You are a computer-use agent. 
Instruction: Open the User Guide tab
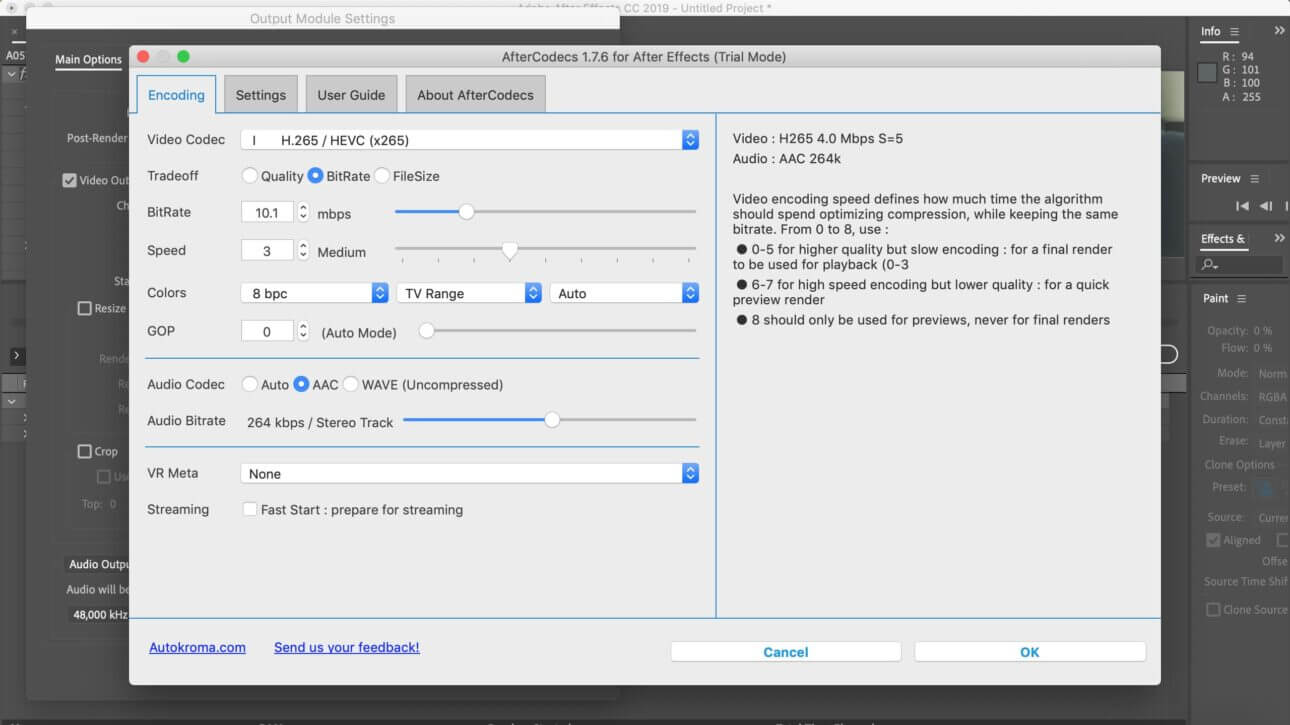pyautogui.click(x=351, y=95)
